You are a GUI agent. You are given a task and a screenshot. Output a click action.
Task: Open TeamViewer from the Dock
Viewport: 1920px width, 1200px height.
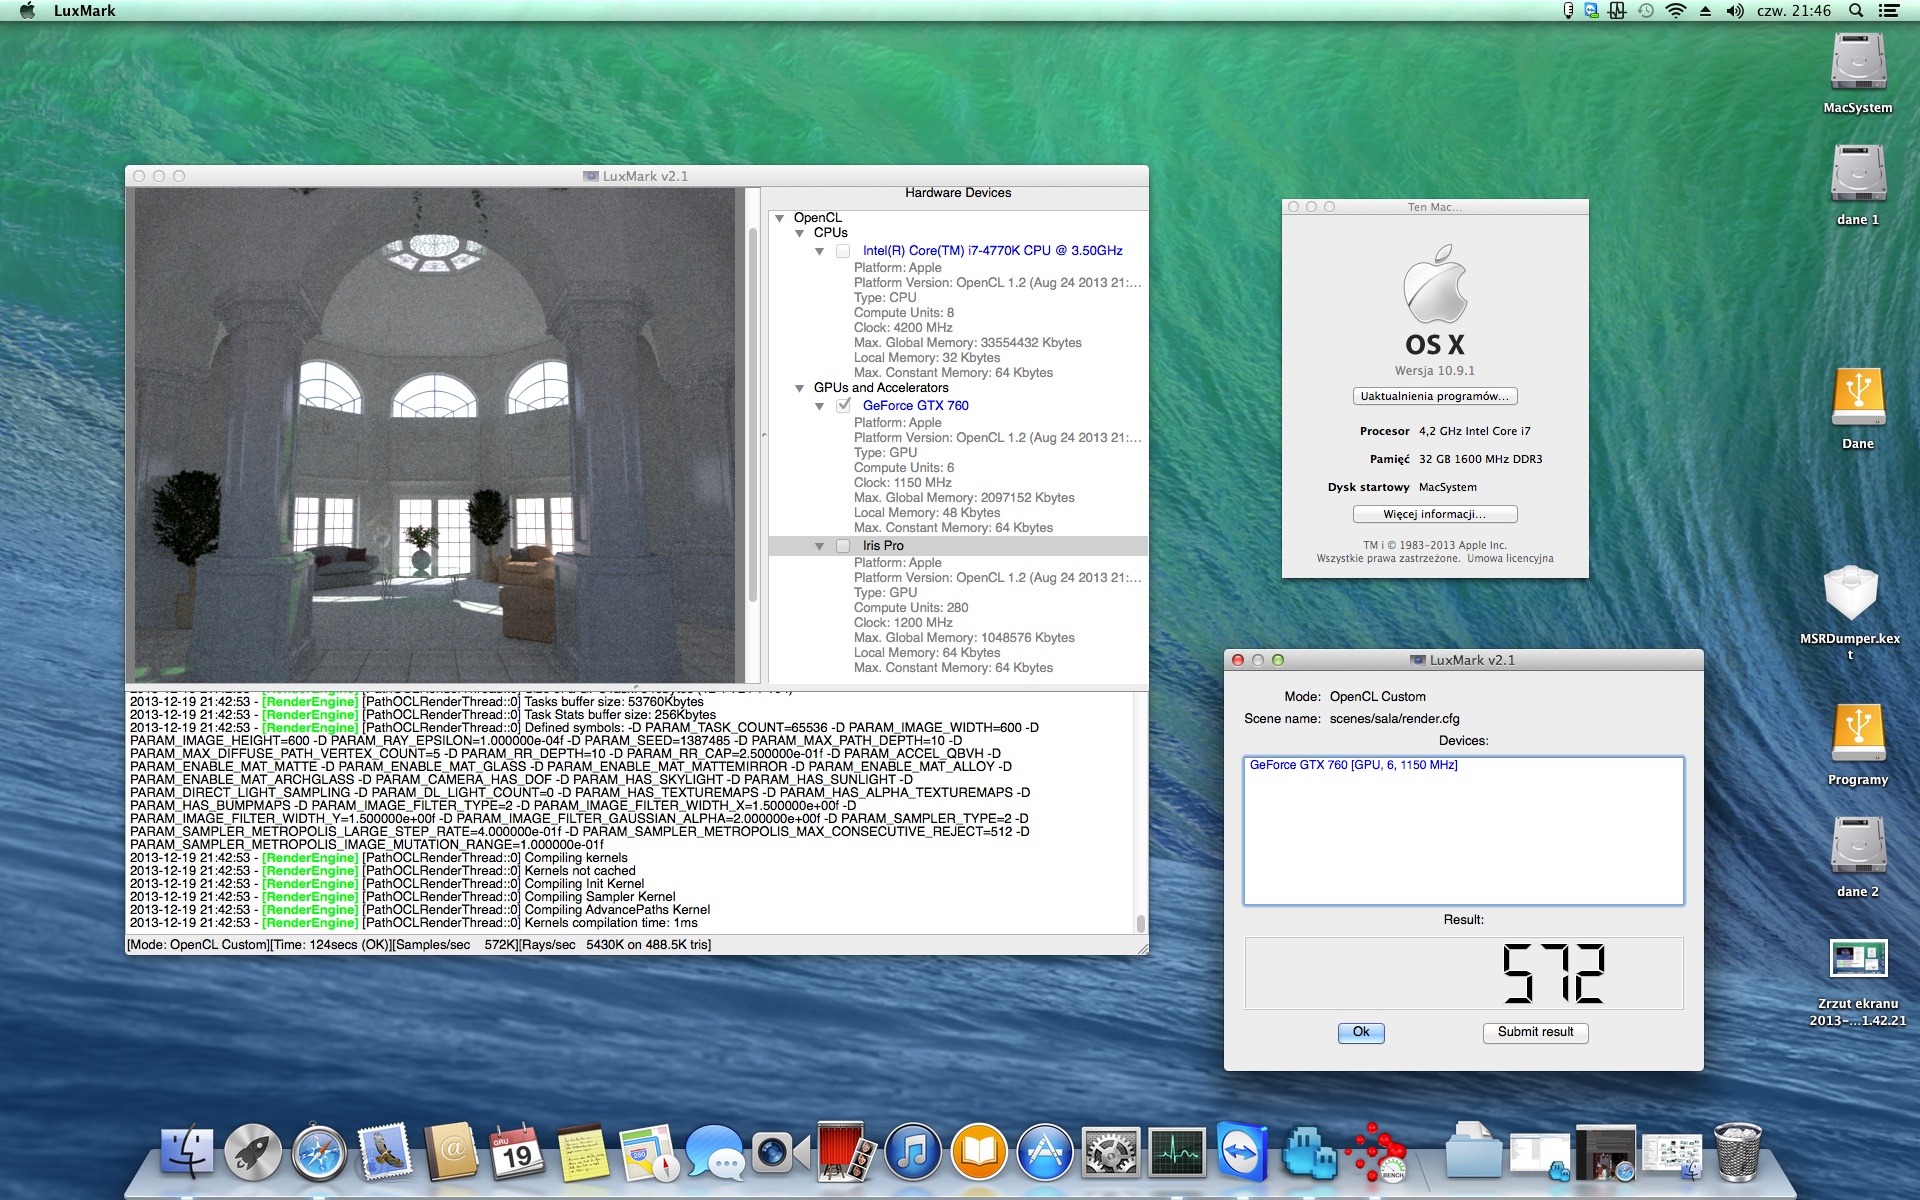click(x=1243, y=1152)
